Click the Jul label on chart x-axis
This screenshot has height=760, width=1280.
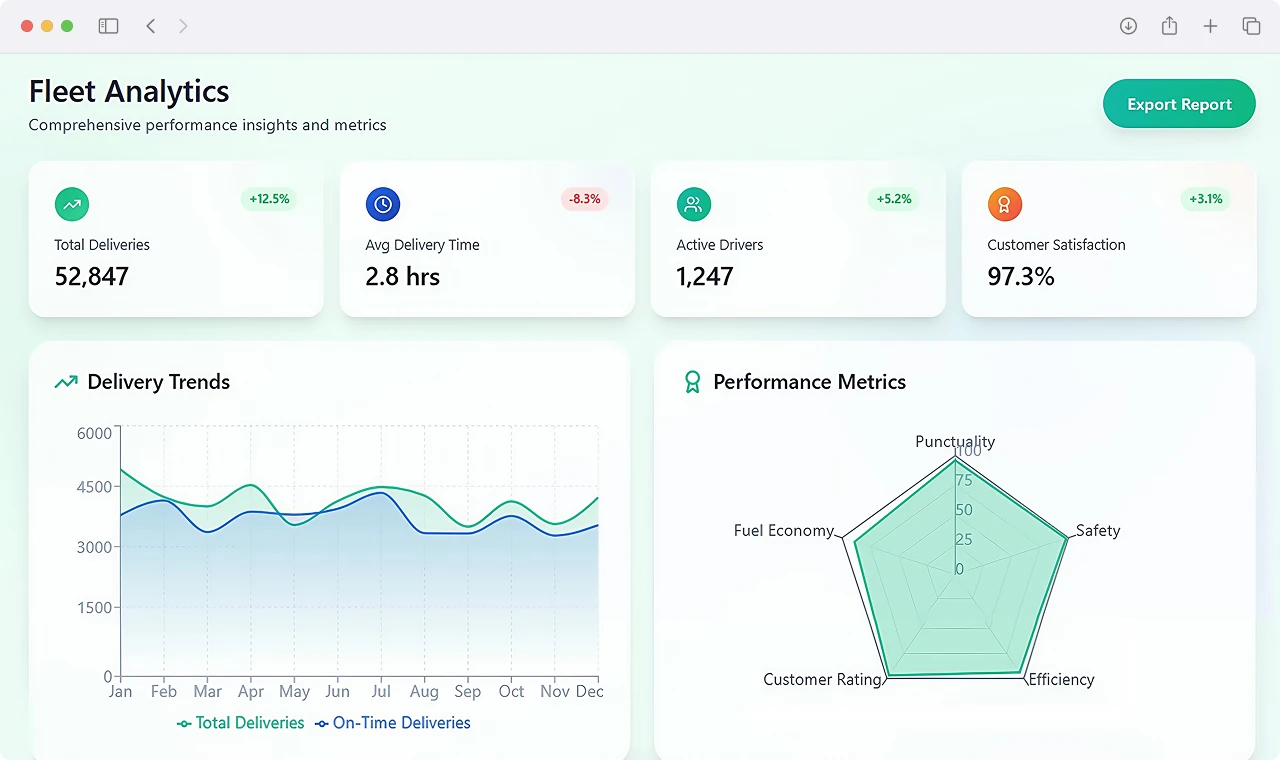[381, 691]
